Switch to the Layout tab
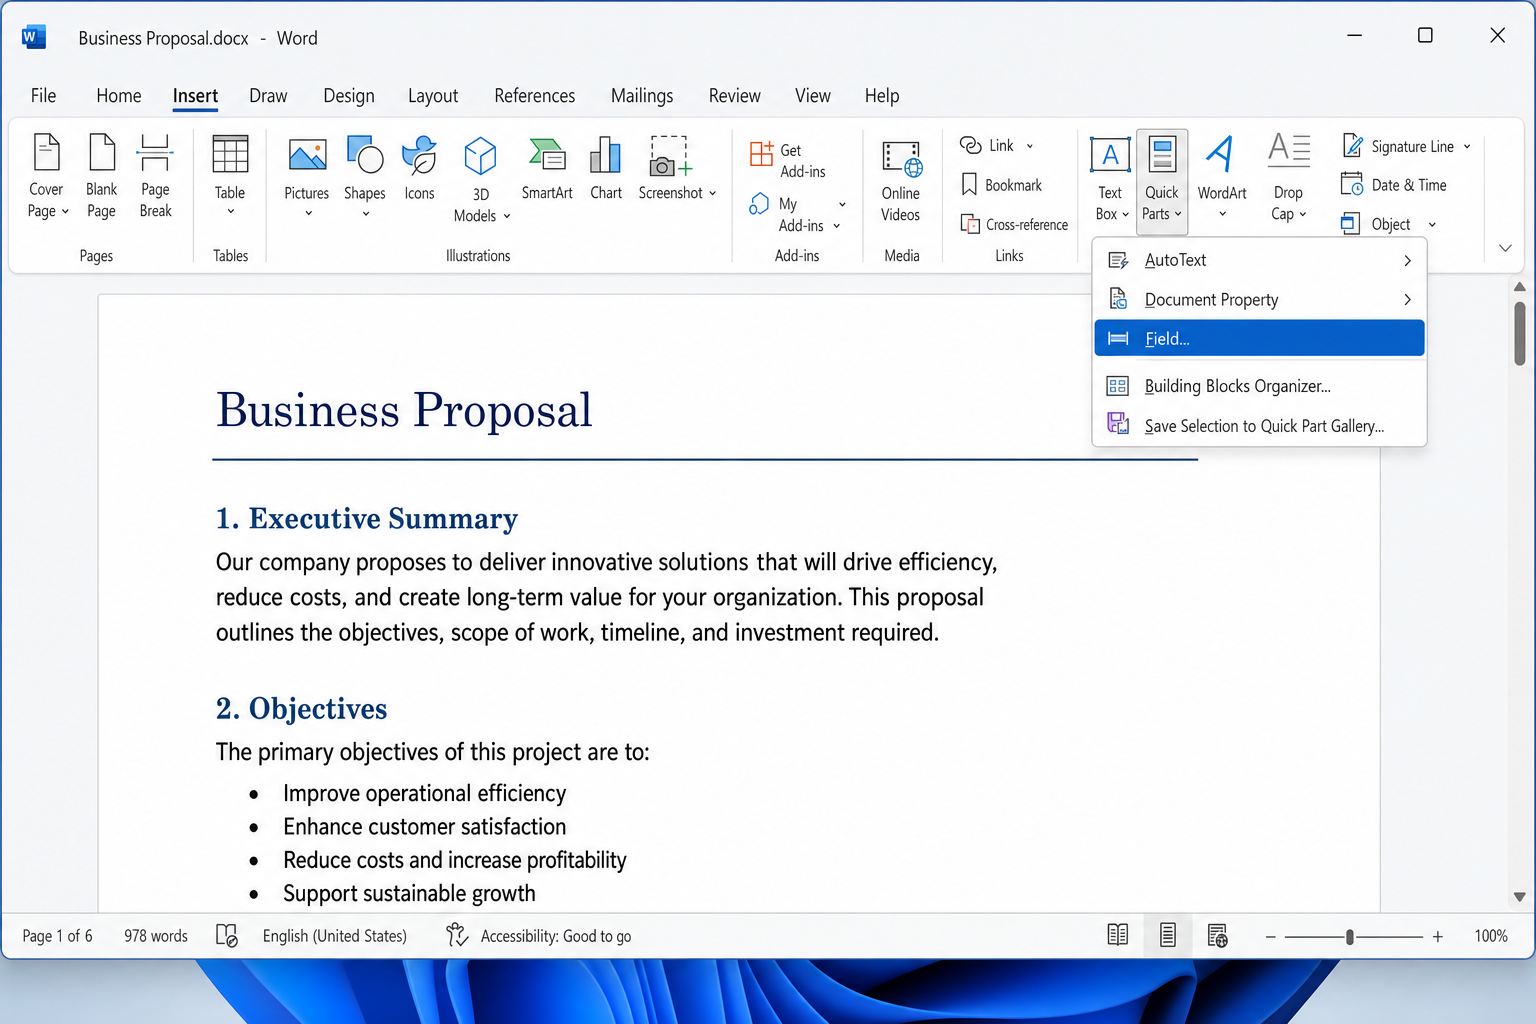Image resolution: width=1536 pixels, height=1024 pixels. coord(433,96)
